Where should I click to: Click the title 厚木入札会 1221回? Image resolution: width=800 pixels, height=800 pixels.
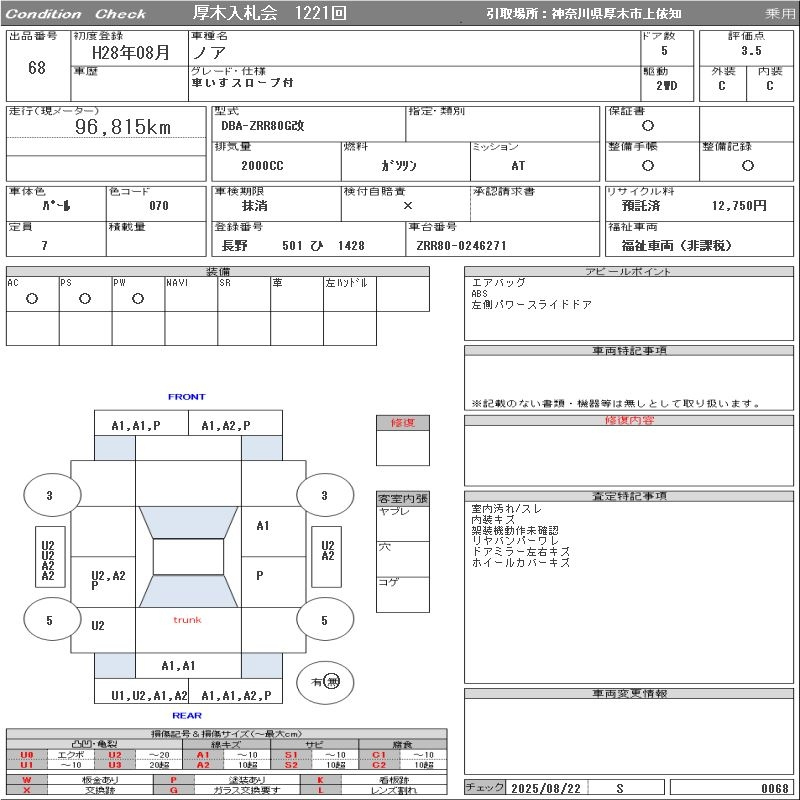point(270,13)
